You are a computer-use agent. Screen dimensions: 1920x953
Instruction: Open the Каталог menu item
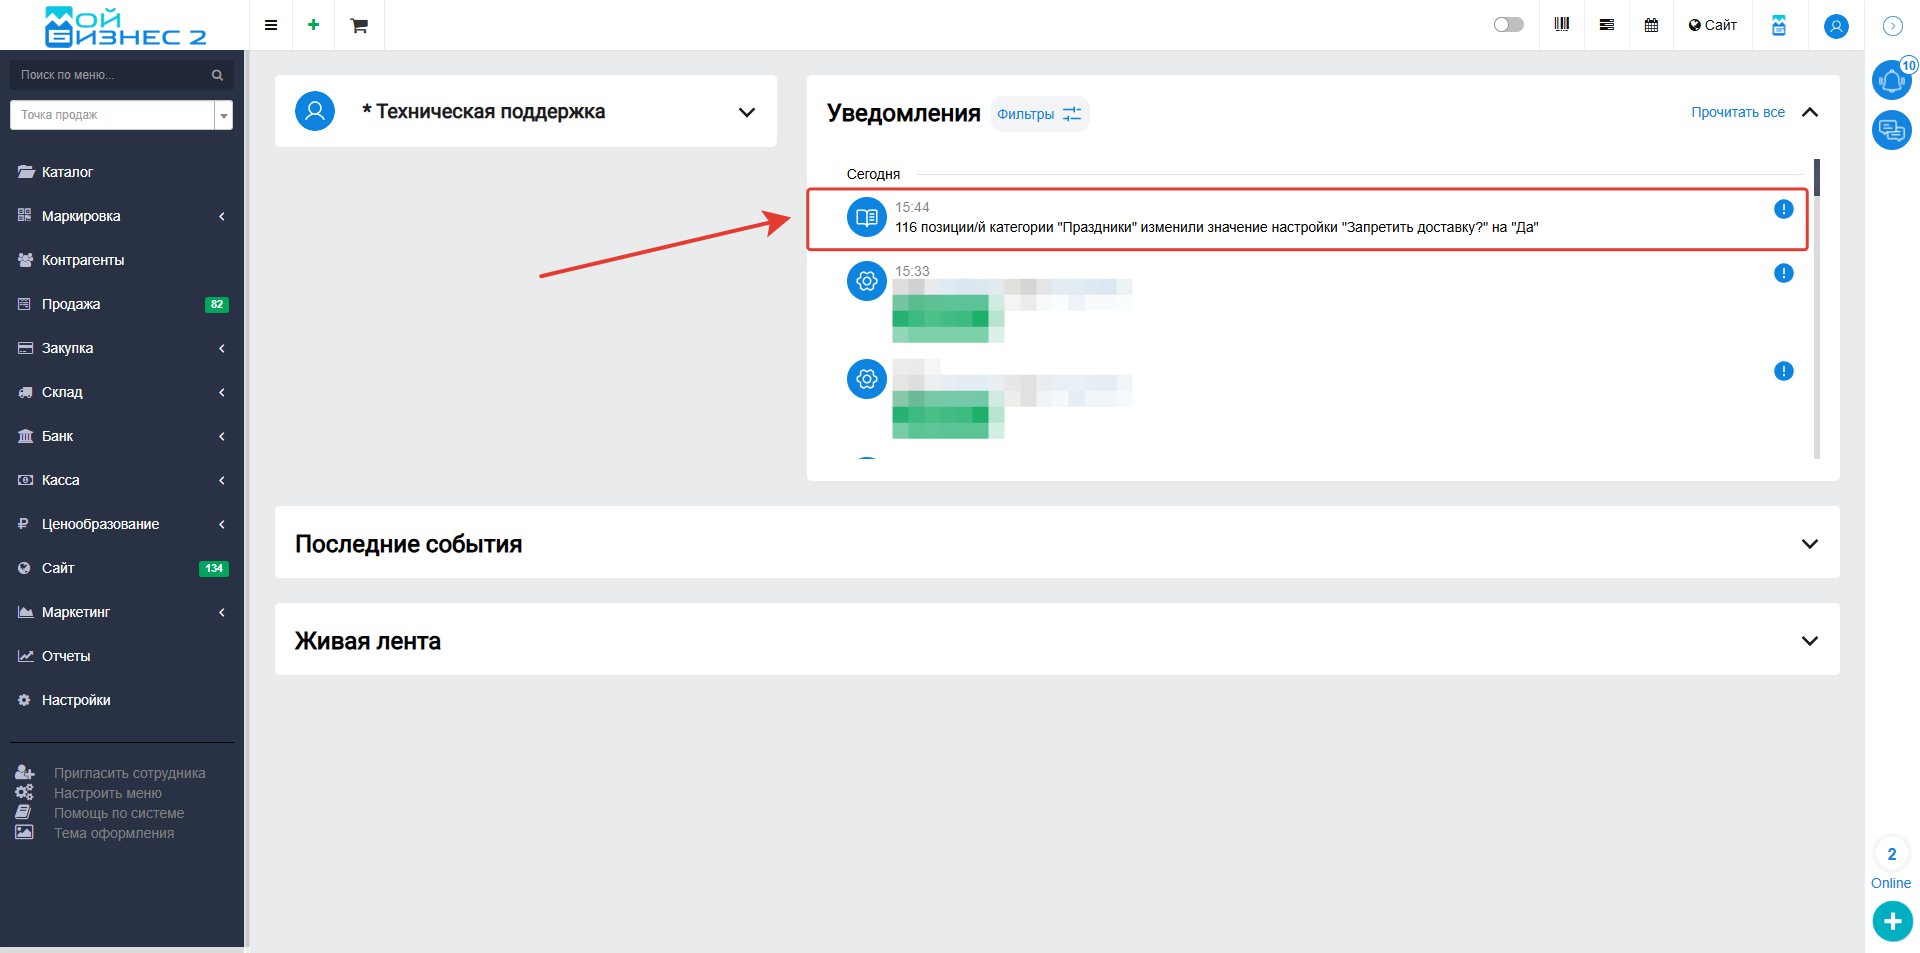coord(67,172)
